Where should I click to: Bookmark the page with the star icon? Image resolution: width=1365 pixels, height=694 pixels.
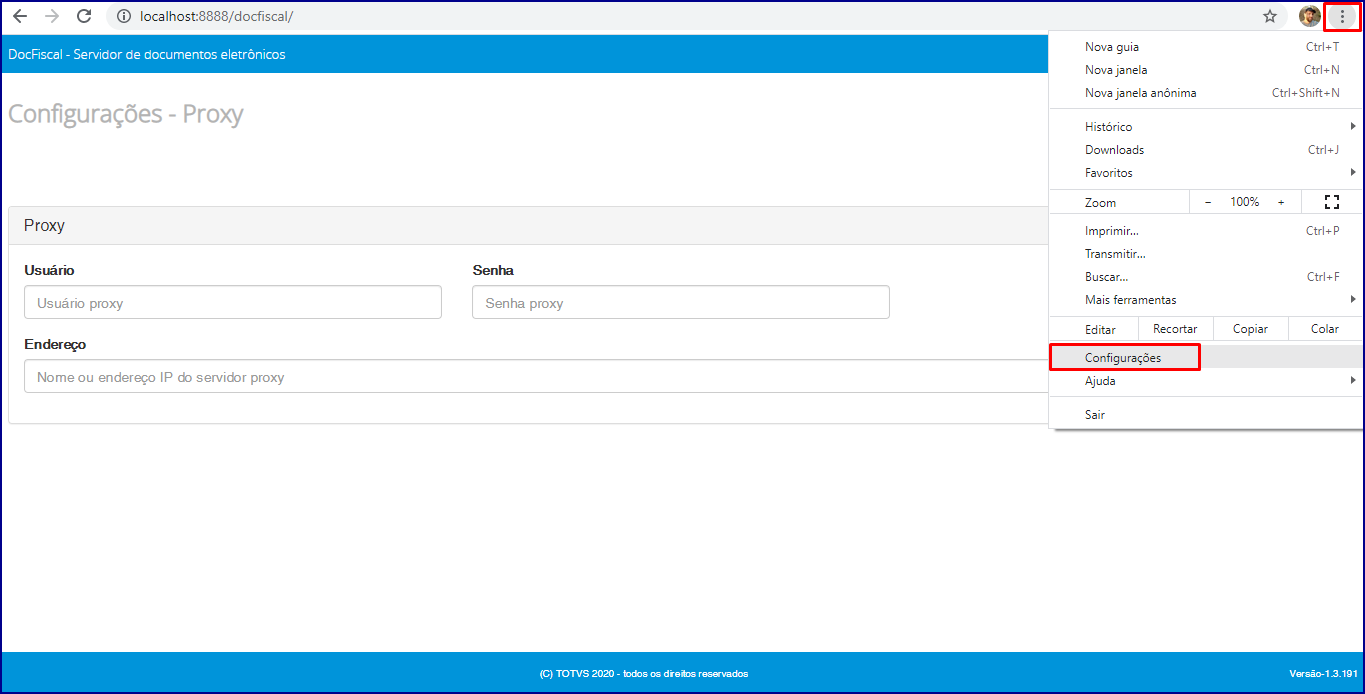1270,16
